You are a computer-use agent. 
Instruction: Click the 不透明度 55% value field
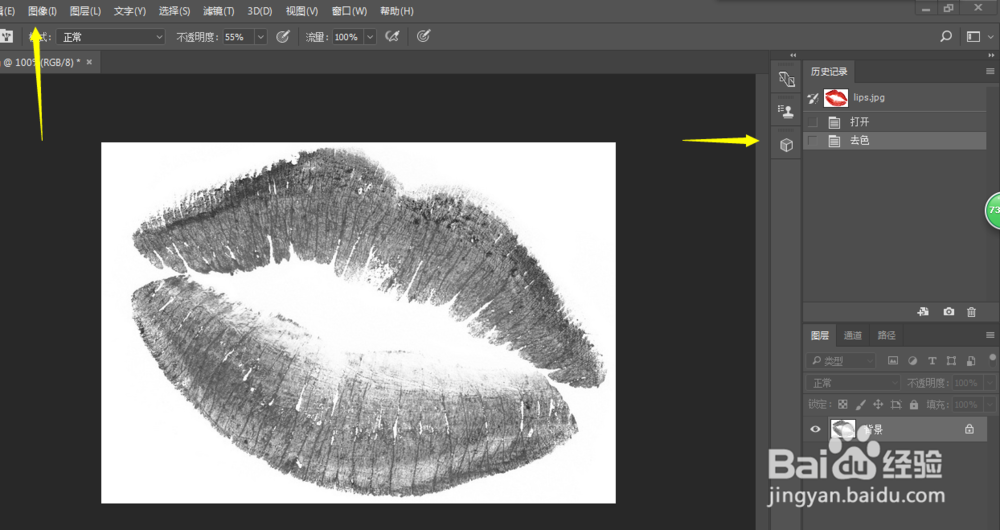pos(238,37)
